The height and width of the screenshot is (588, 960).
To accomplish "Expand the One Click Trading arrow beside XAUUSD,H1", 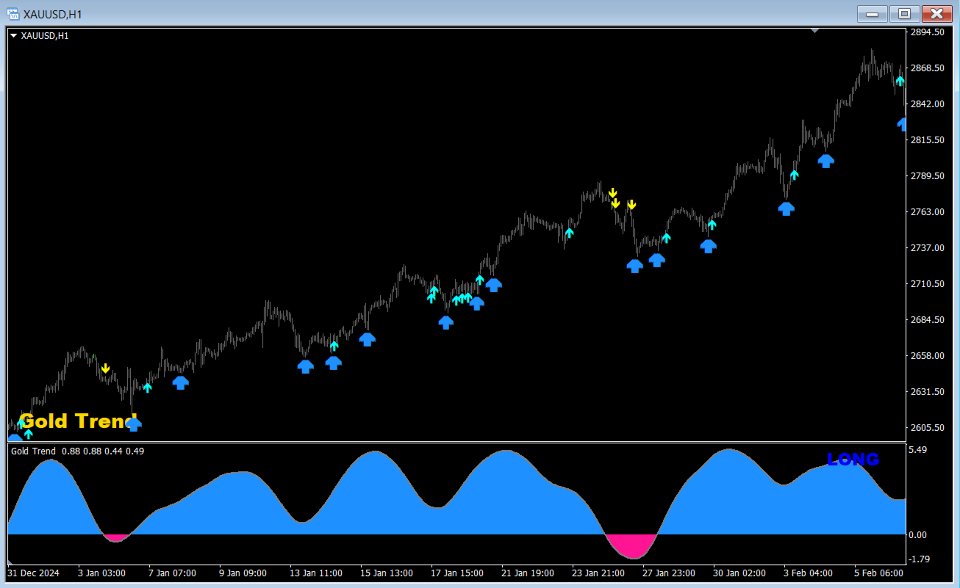I will tap(14, 34).
